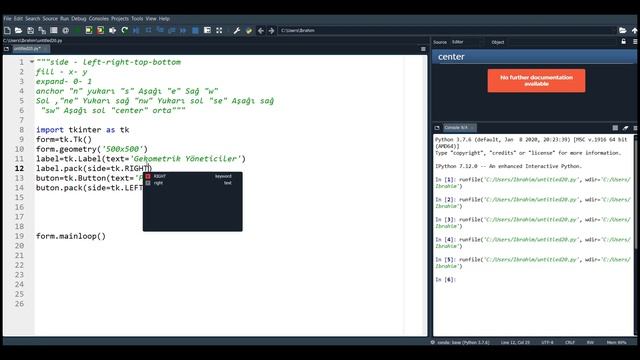Click the conda base Python 3.7.6 status entry

[460, 342]
